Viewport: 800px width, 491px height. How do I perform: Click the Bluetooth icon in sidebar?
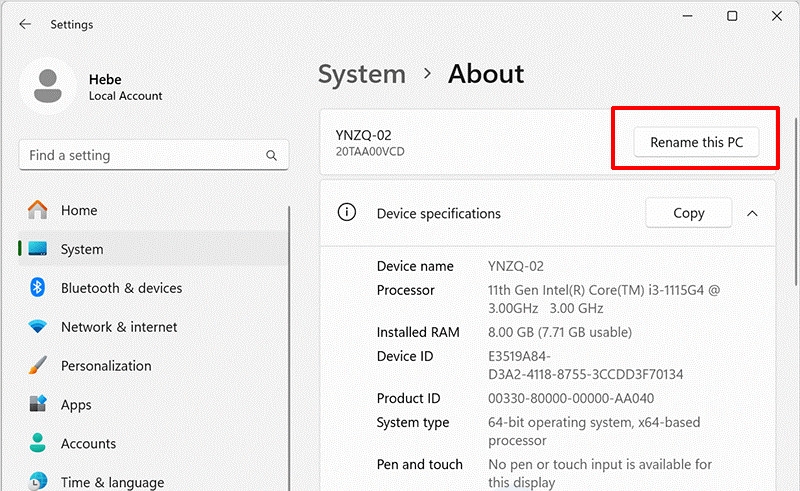tap(37, 287)
